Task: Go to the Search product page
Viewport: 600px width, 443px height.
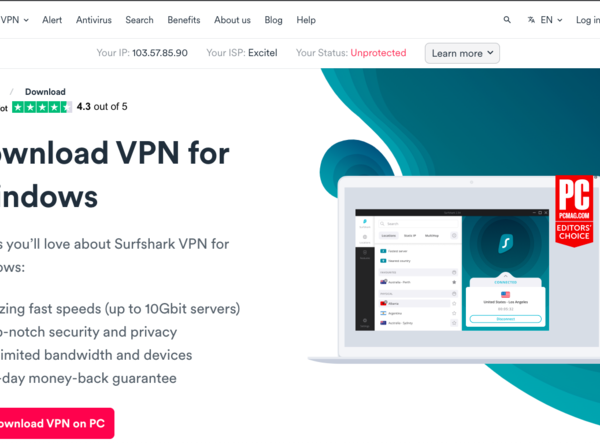Action: (139, 20)
